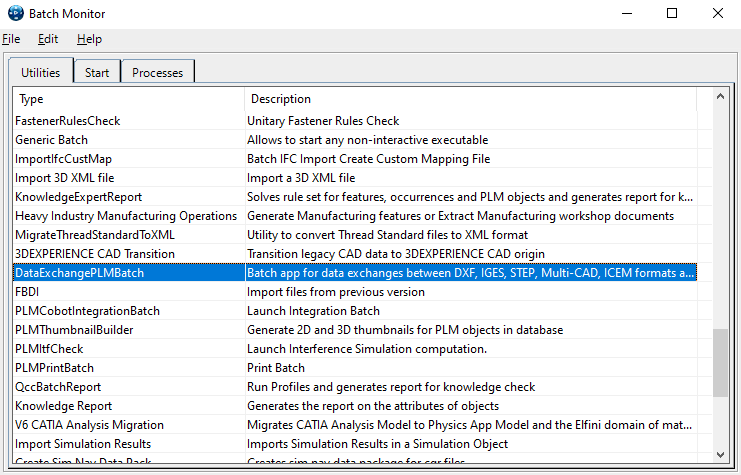
Task: Sort by the Type column header
Action: [129, 99]
